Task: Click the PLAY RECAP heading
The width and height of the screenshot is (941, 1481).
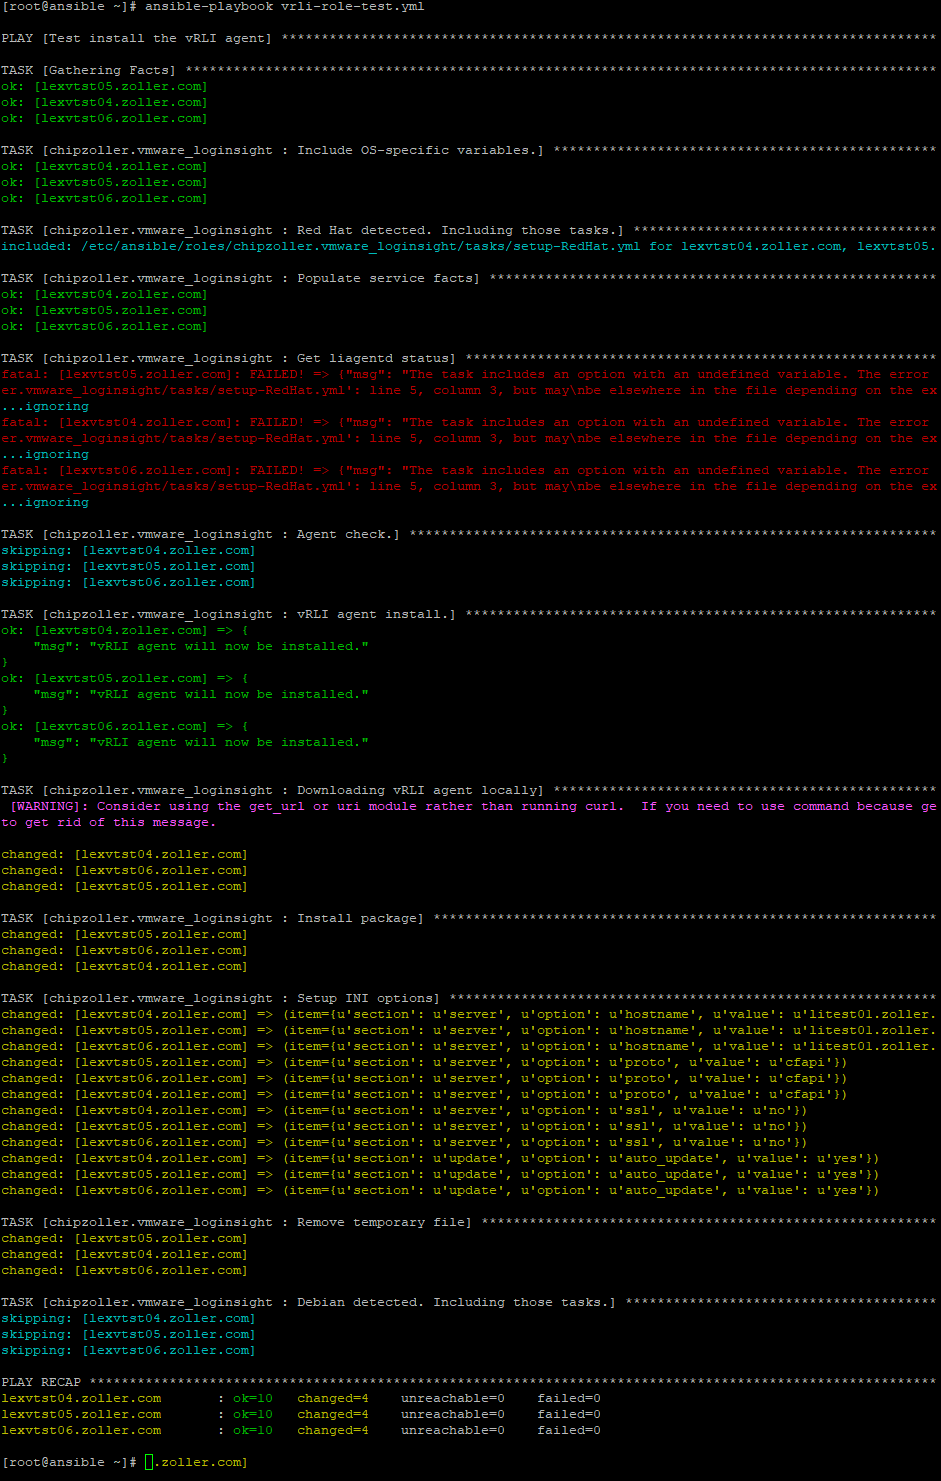Action: (41, 1382)
